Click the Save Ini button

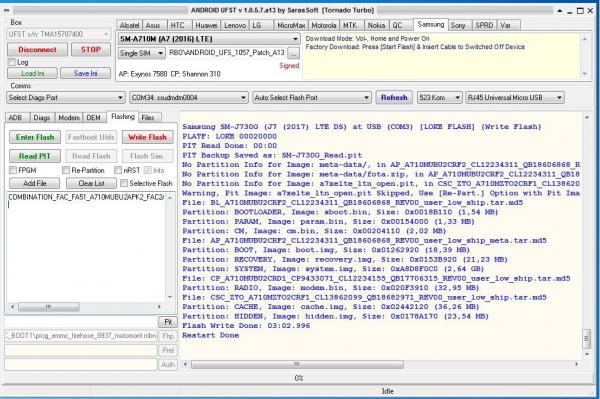[x=85, y=73]
